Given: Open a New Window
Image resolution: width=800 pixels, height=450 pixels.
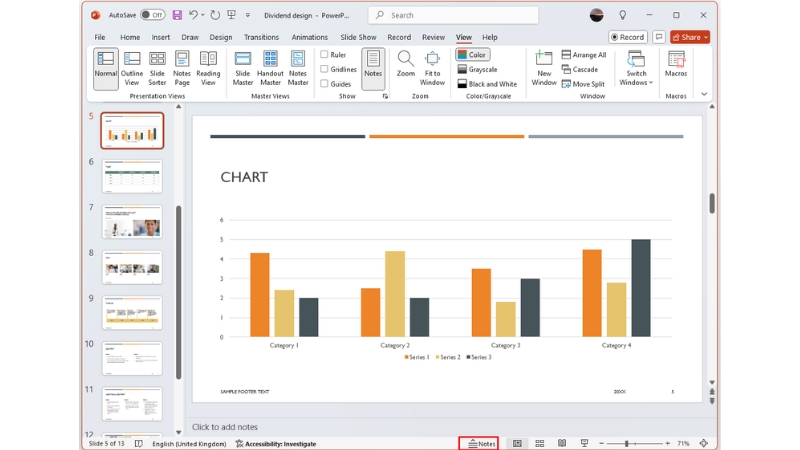Looking at the screenshot, I should tap(544, 68).
